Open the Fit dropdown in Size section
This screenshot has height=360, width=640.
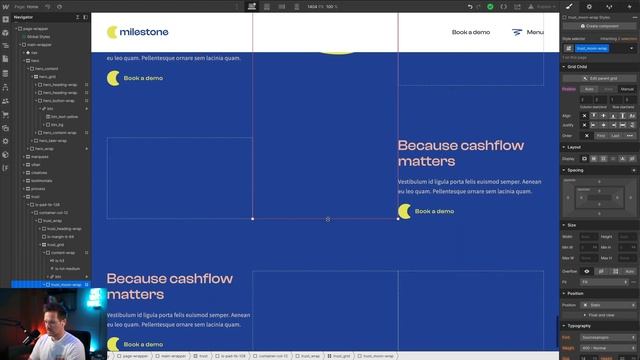click(604, 282)
